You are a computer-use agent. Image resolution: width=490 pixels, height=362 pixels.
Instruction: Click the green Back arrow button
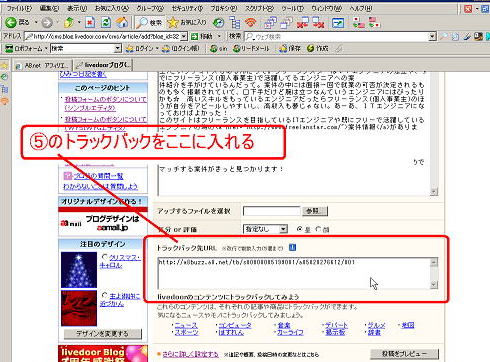[x=11, y=22]
